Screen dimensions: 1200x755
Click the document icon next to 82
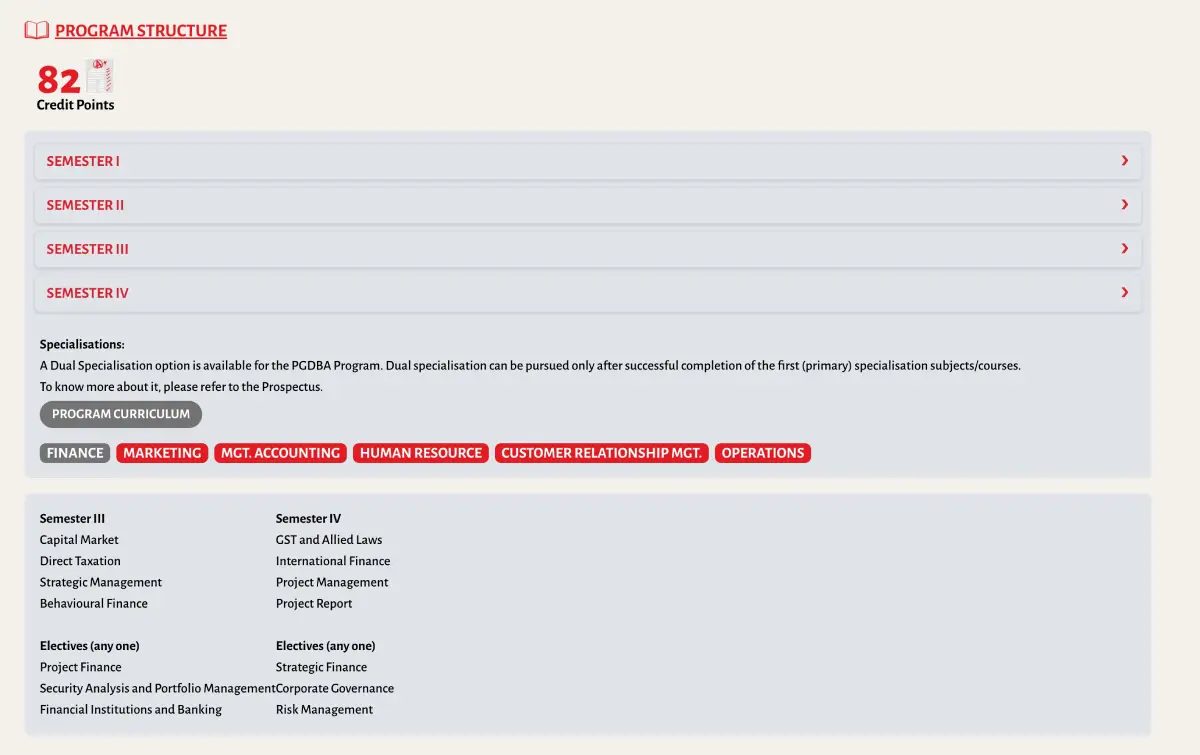click(99, 76)
